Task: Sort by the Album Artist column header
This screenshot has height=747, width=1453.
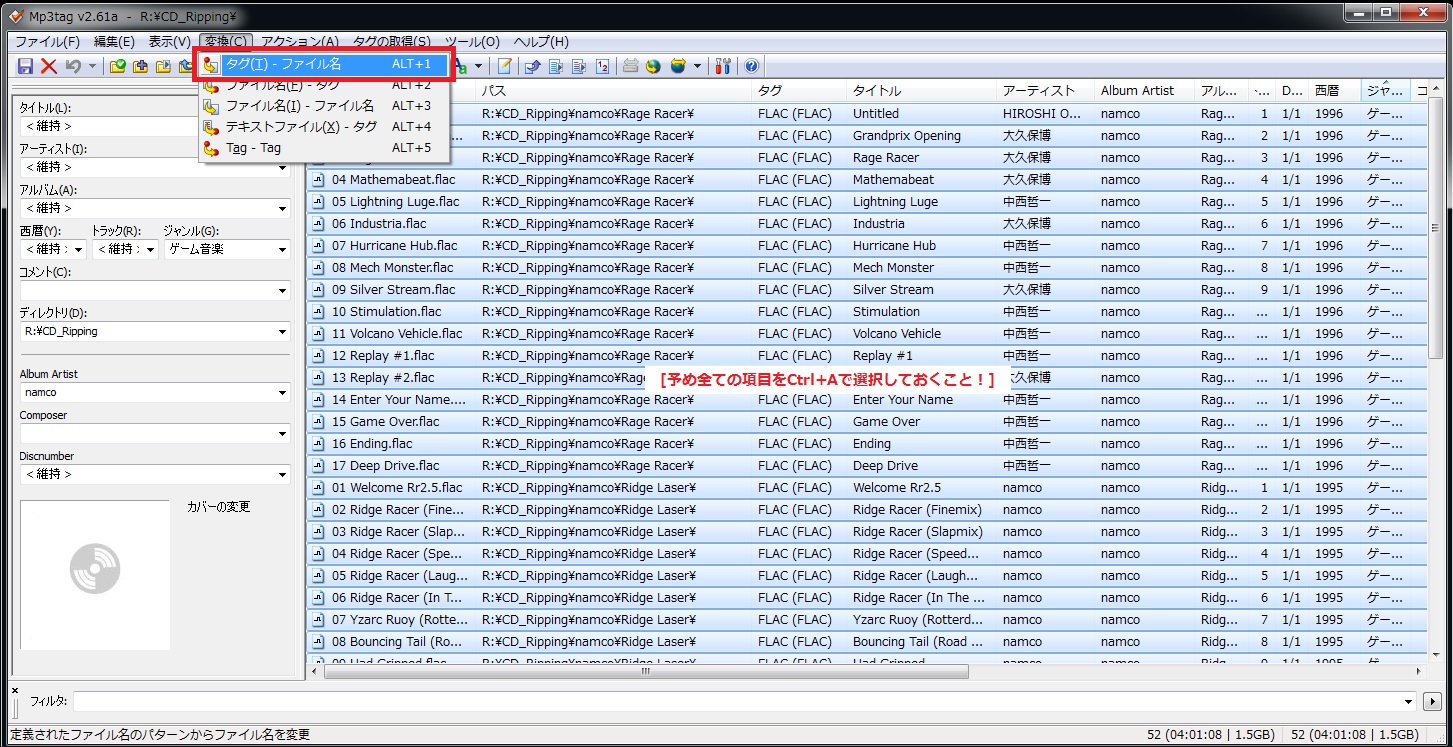Action: pyautogui.click(x=1145, y=91)
